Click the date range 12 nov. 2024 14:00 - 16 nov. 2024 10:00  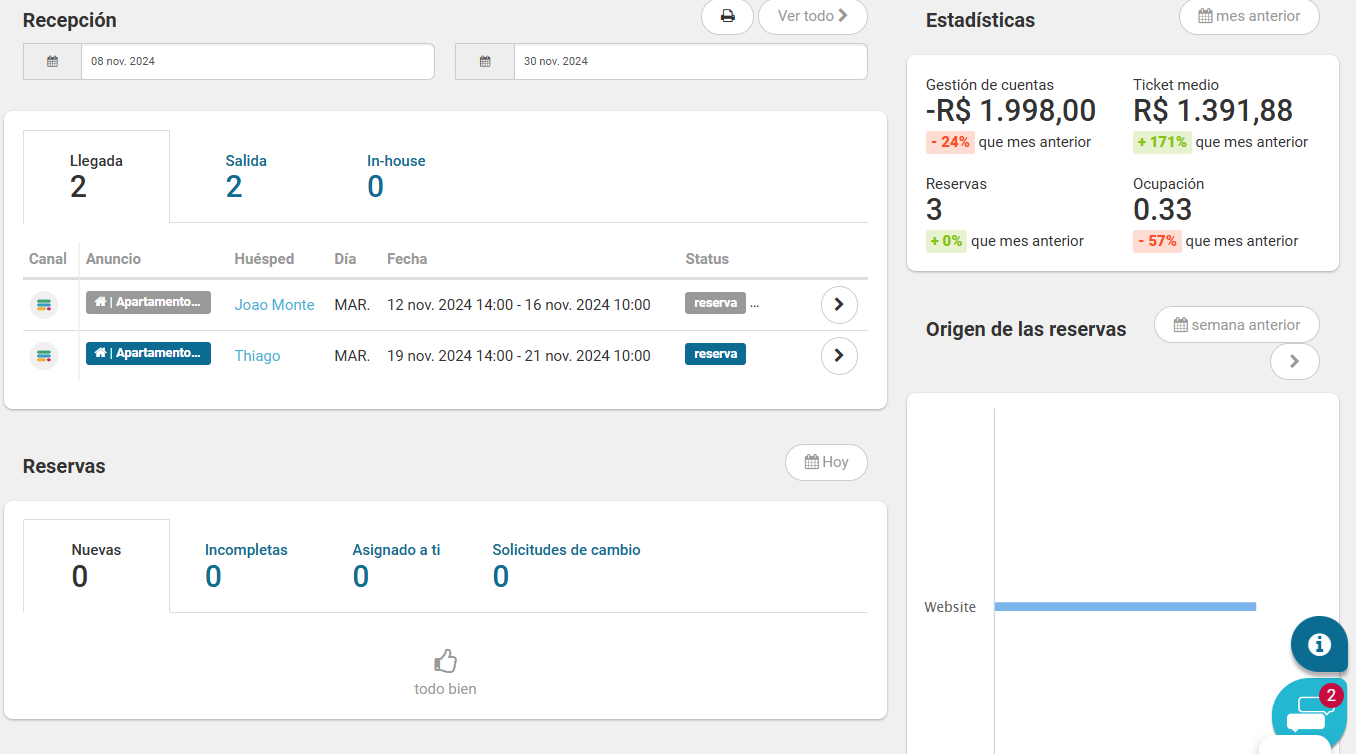click(x=519, y=305)
